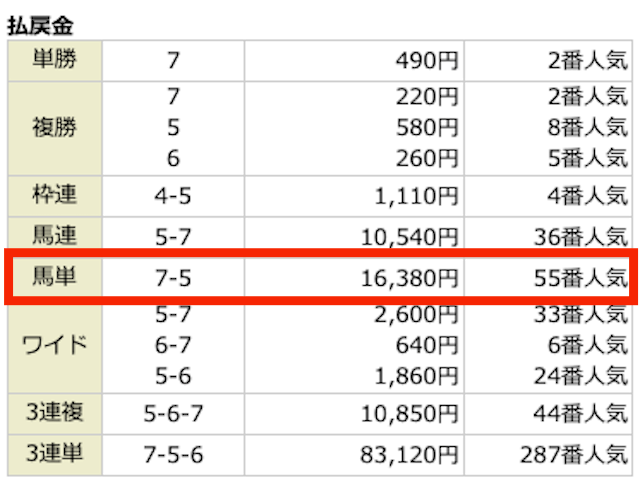
Task: Click the 580円 place payout
Action: (x=427, y=127)
